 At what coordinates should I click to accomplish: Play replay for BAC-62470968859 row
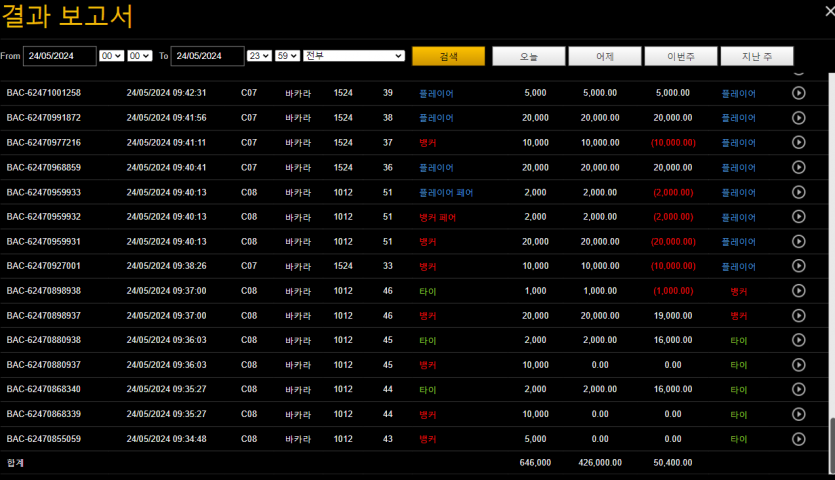(x=798, y=167)
